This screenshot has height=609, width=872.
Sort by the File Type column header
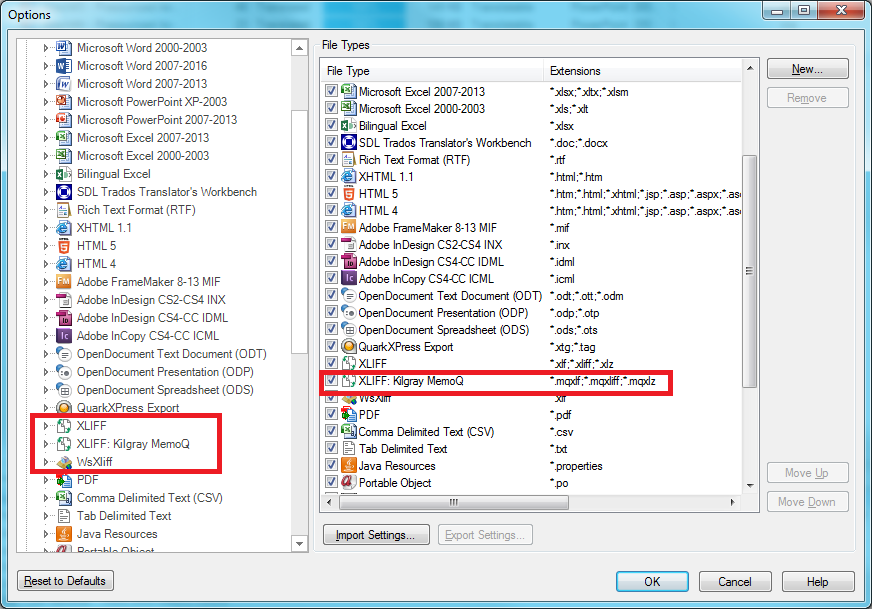(432, 71)
